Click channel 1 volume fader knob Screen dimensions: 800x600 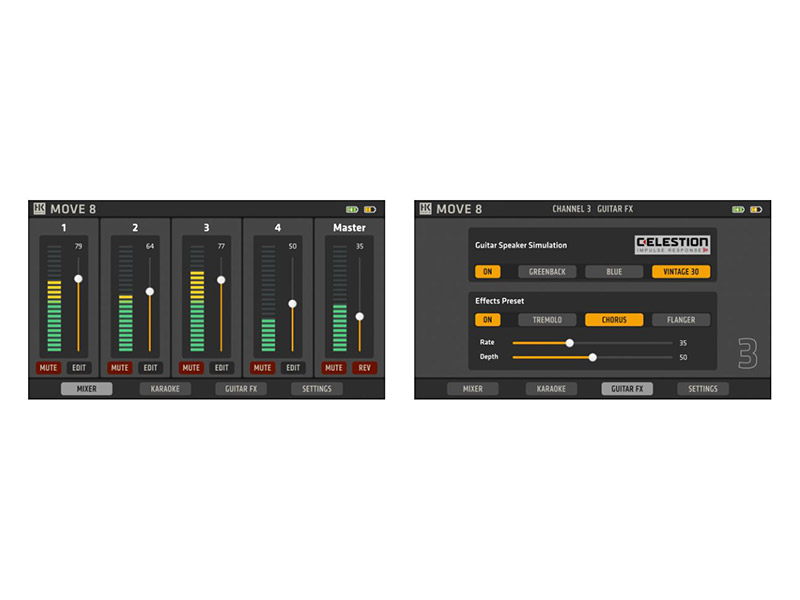(78, 279)
